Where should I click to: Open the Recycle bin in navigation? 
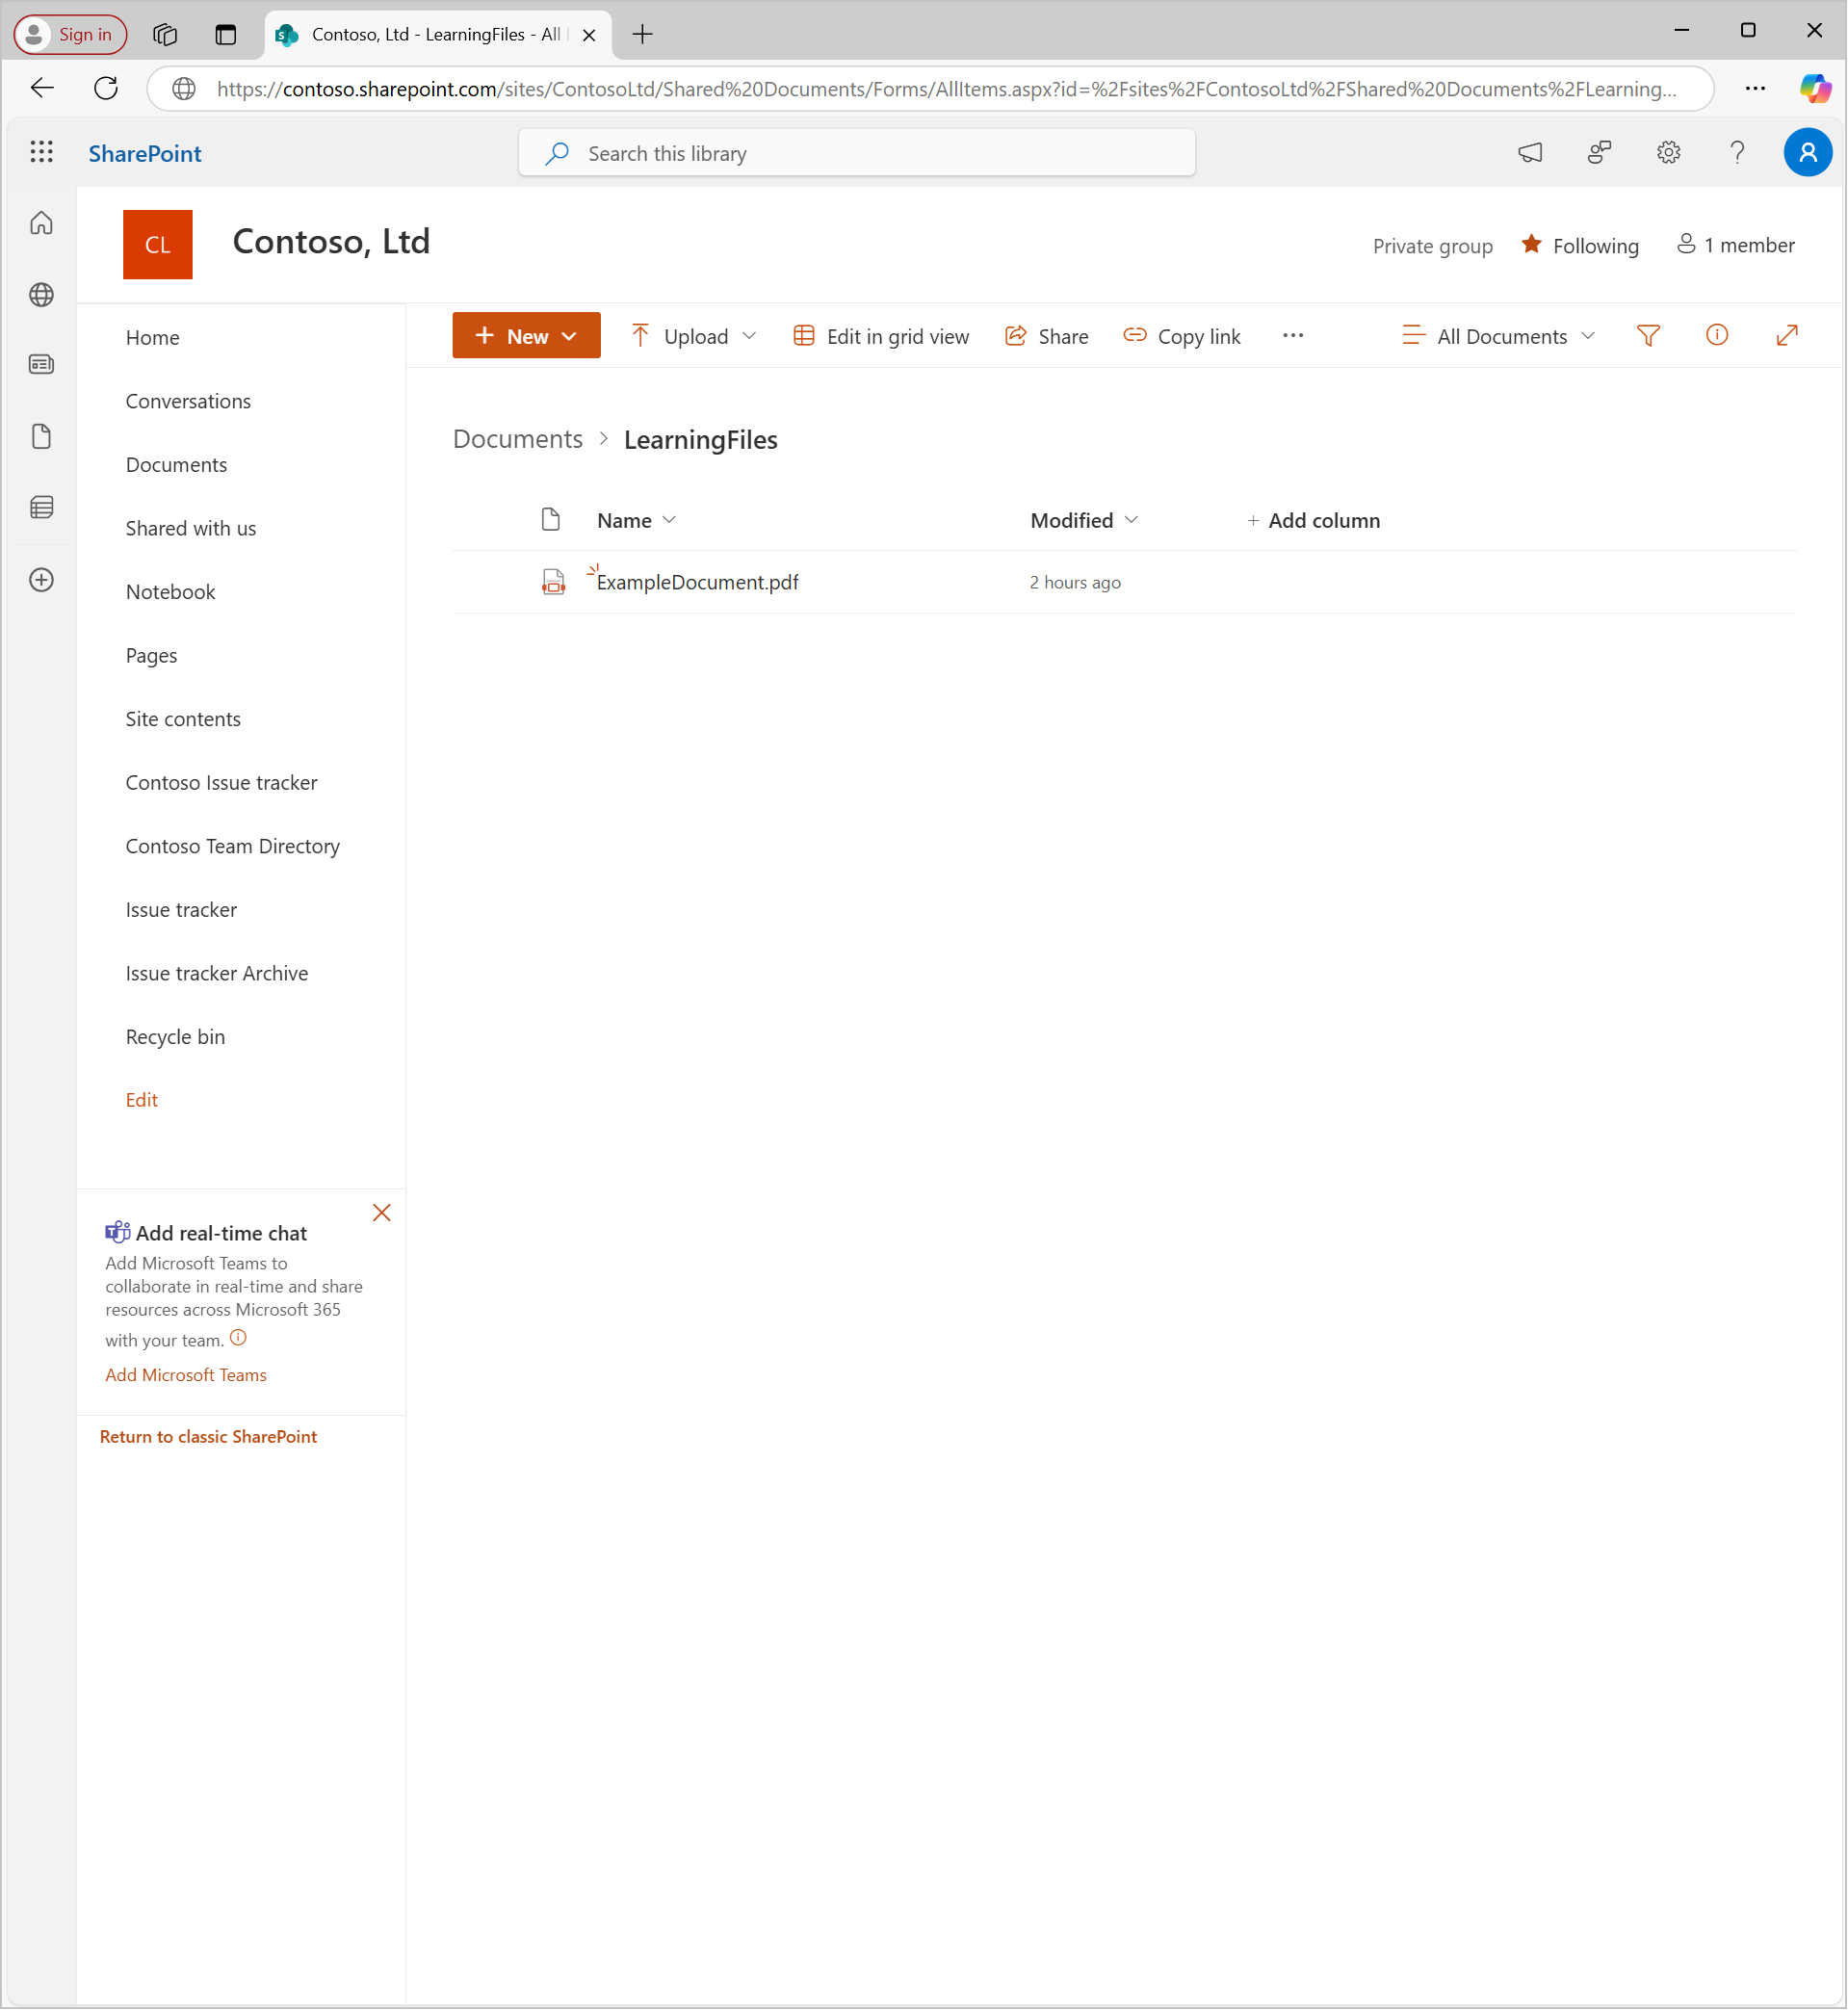(x=175, y=1037)
